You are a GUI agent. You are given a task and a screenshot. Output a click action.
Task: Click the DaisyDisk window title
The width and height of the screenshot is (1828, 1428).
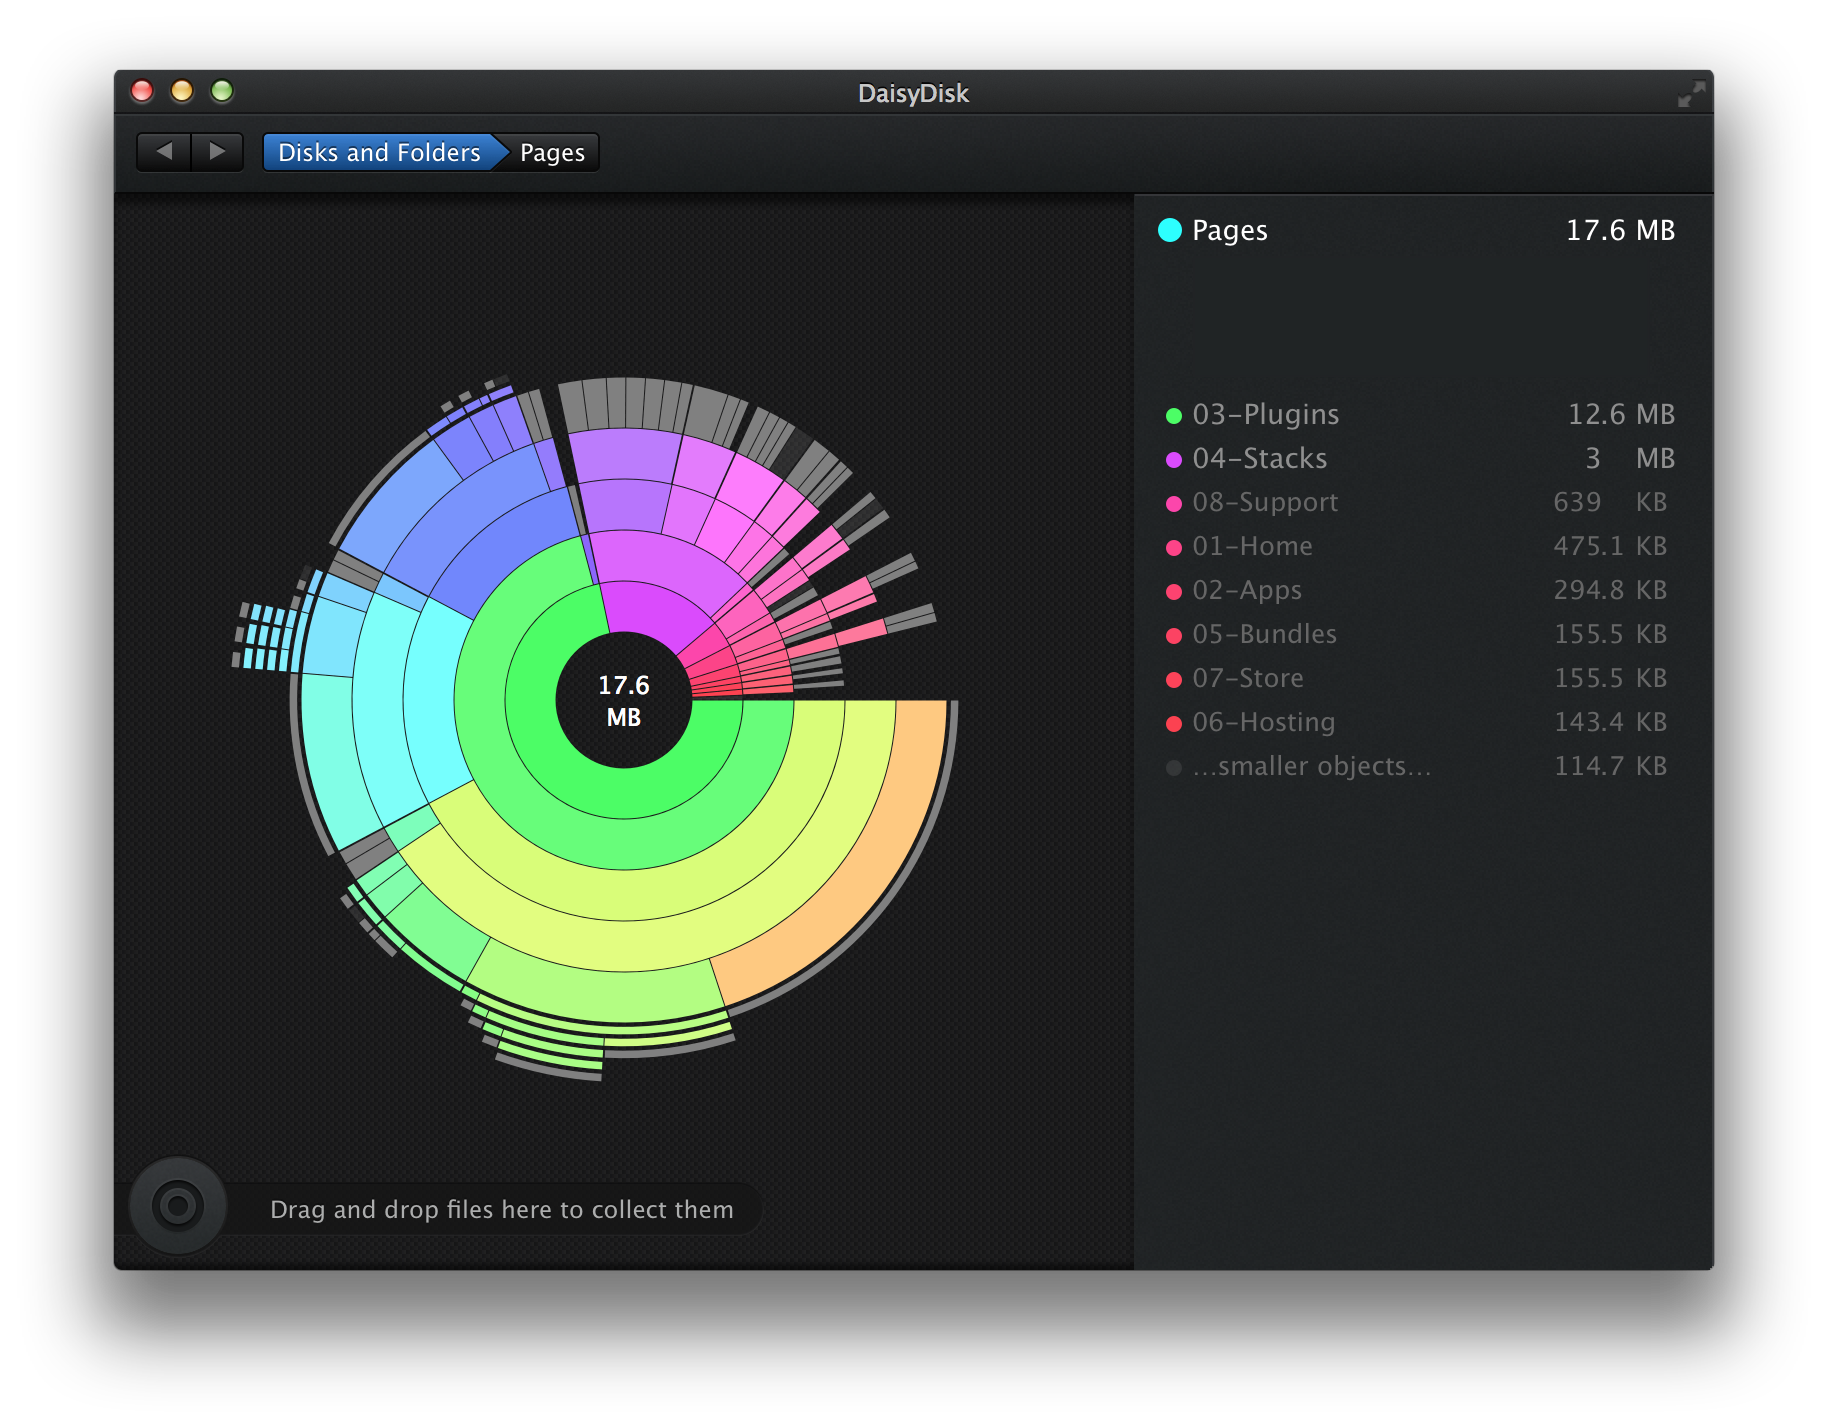pos(913,93)
